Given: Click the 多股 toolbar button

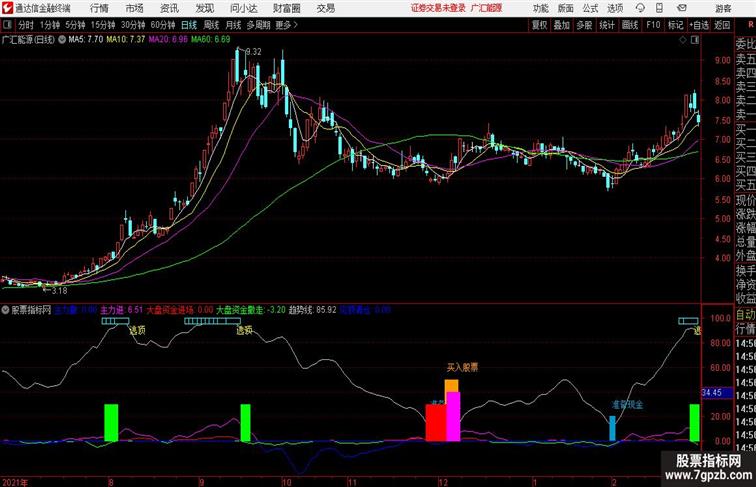Looking at the screenshot, I should click(584, 25).
